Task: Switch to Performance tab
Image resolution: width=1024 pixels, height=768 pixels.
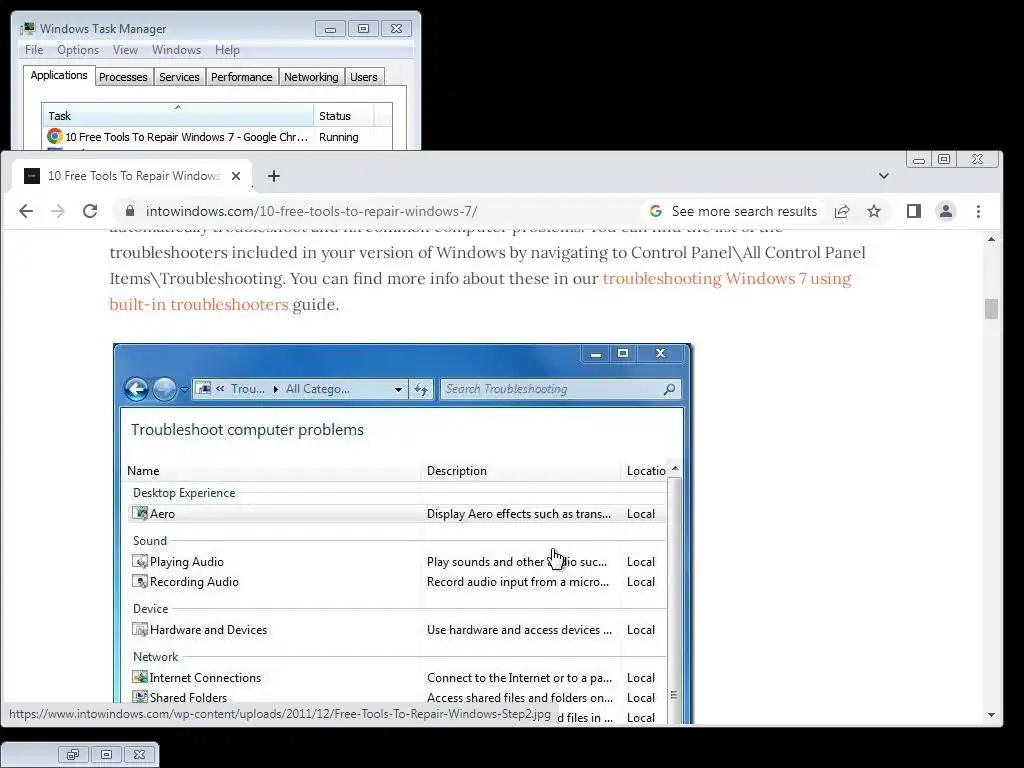Action: [x=242, y=77]
